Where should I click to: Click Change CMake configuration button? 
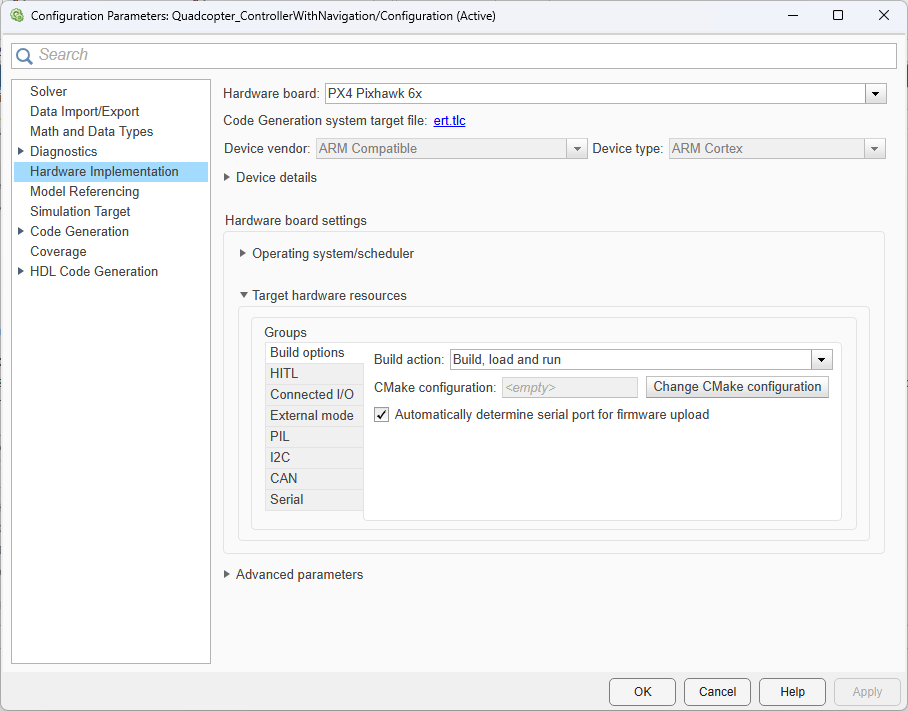tap(737, 387)
